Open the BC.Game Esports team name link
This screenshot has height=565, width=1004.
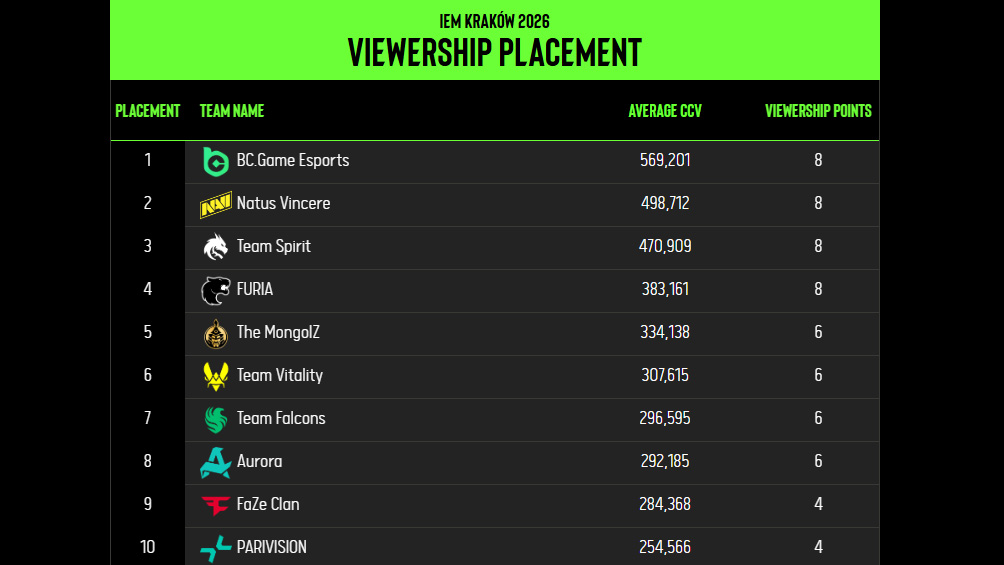tap(293, 160)
